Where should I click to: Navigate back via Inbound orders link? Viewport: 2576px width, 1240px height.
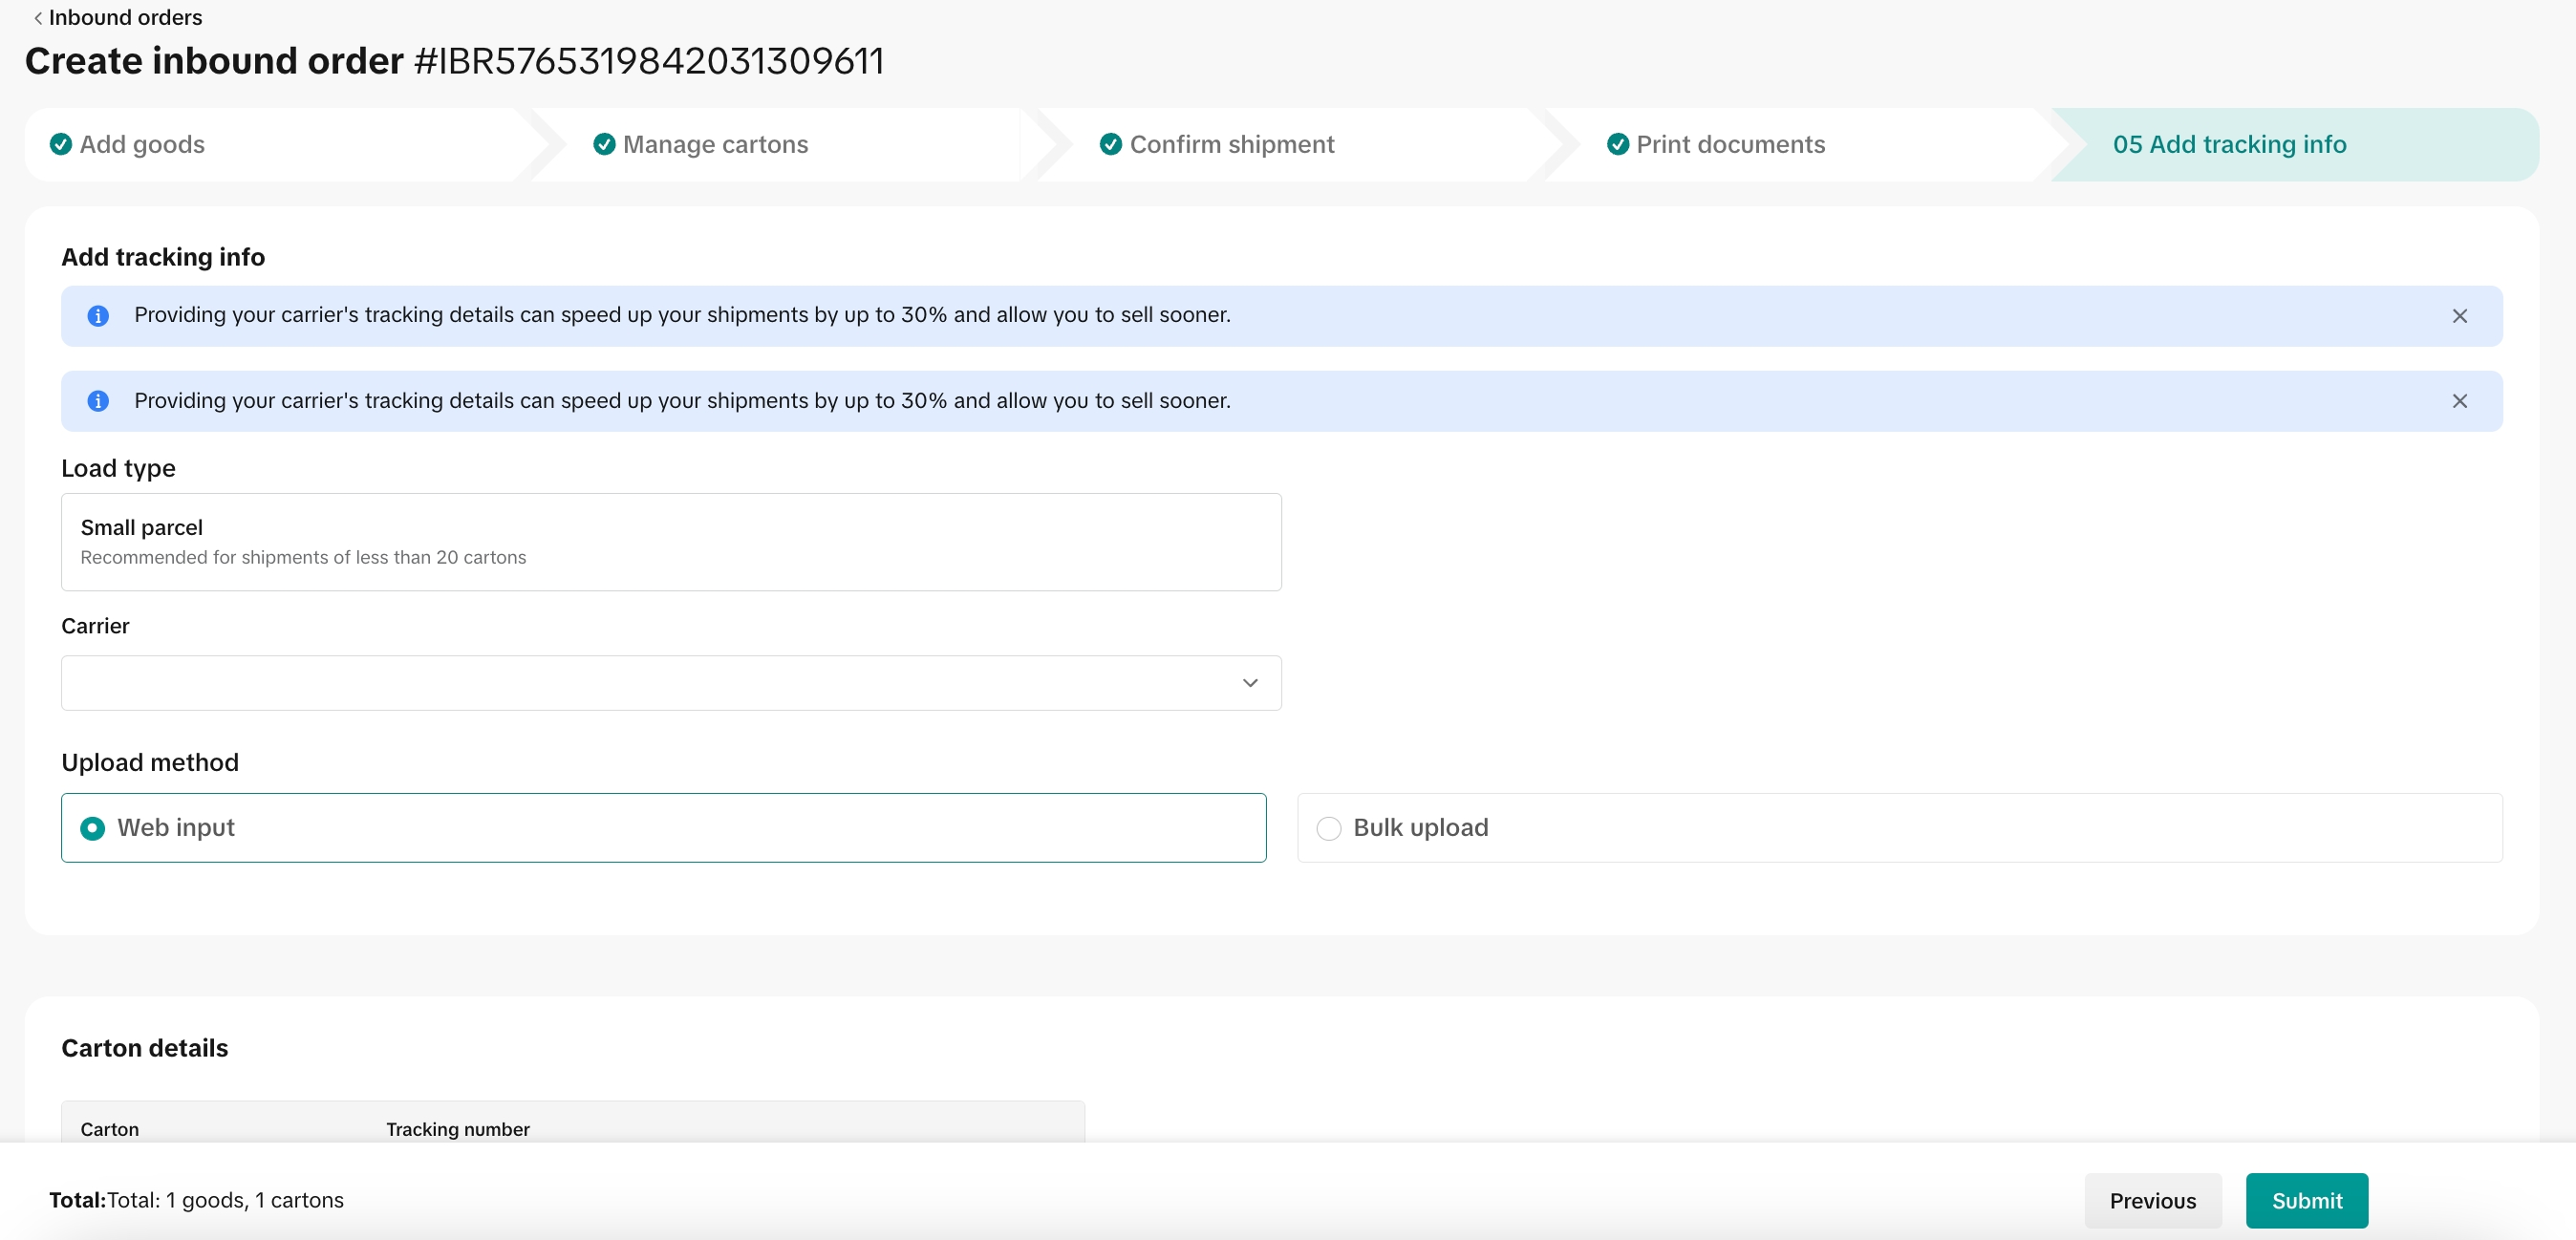(x=125, y=18)
